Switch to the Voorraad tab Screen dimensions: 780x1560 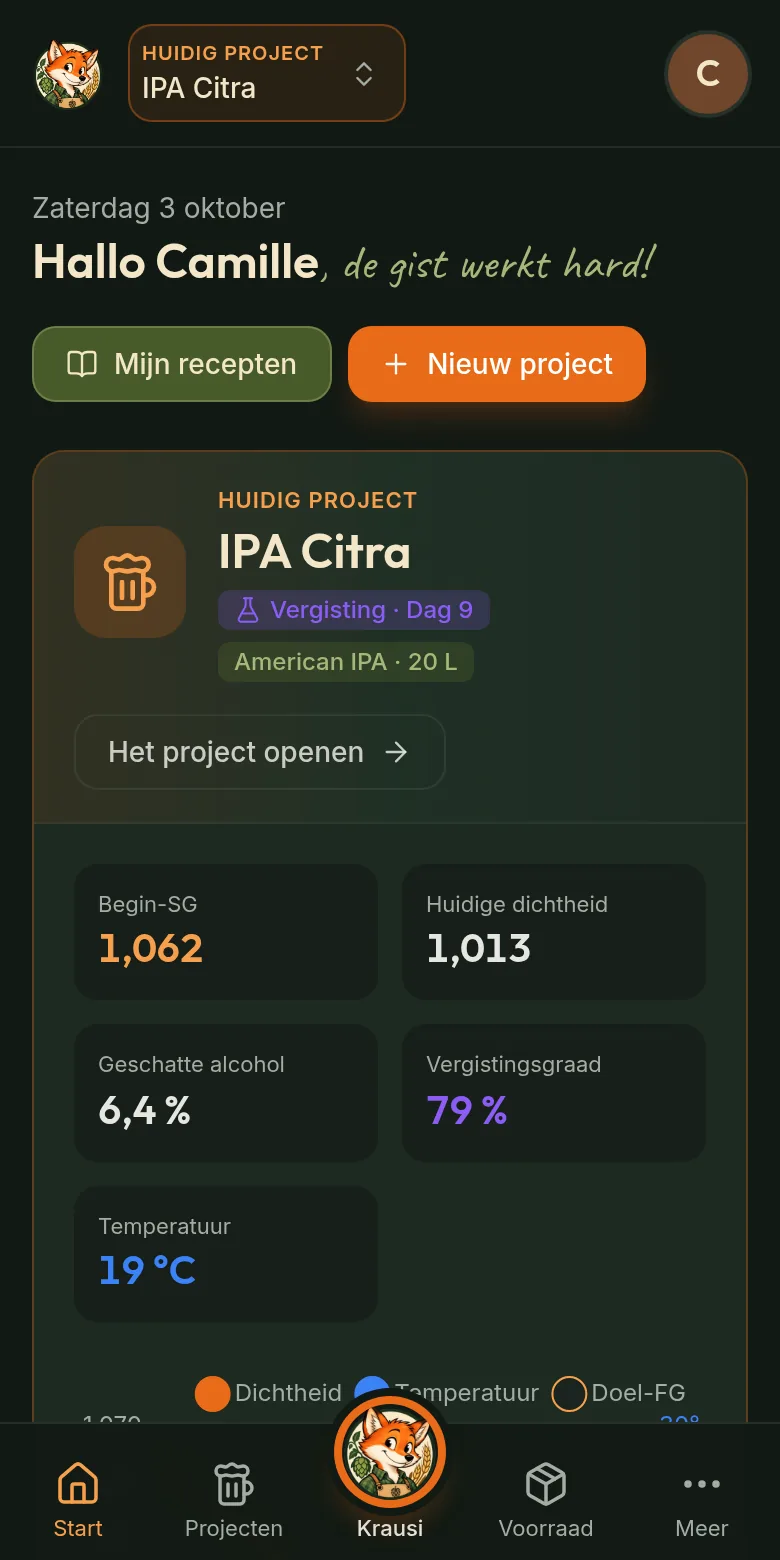tap(546, 1499)
